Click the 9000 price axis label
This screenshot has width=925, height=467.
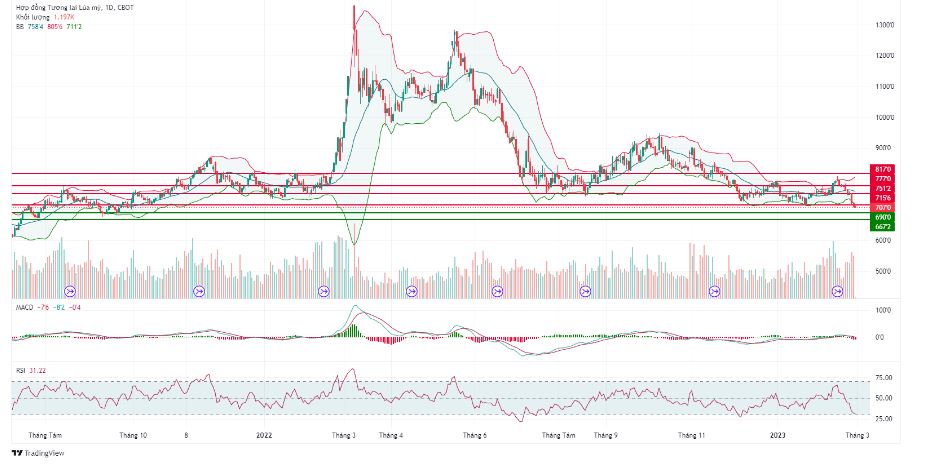point(885,147)
